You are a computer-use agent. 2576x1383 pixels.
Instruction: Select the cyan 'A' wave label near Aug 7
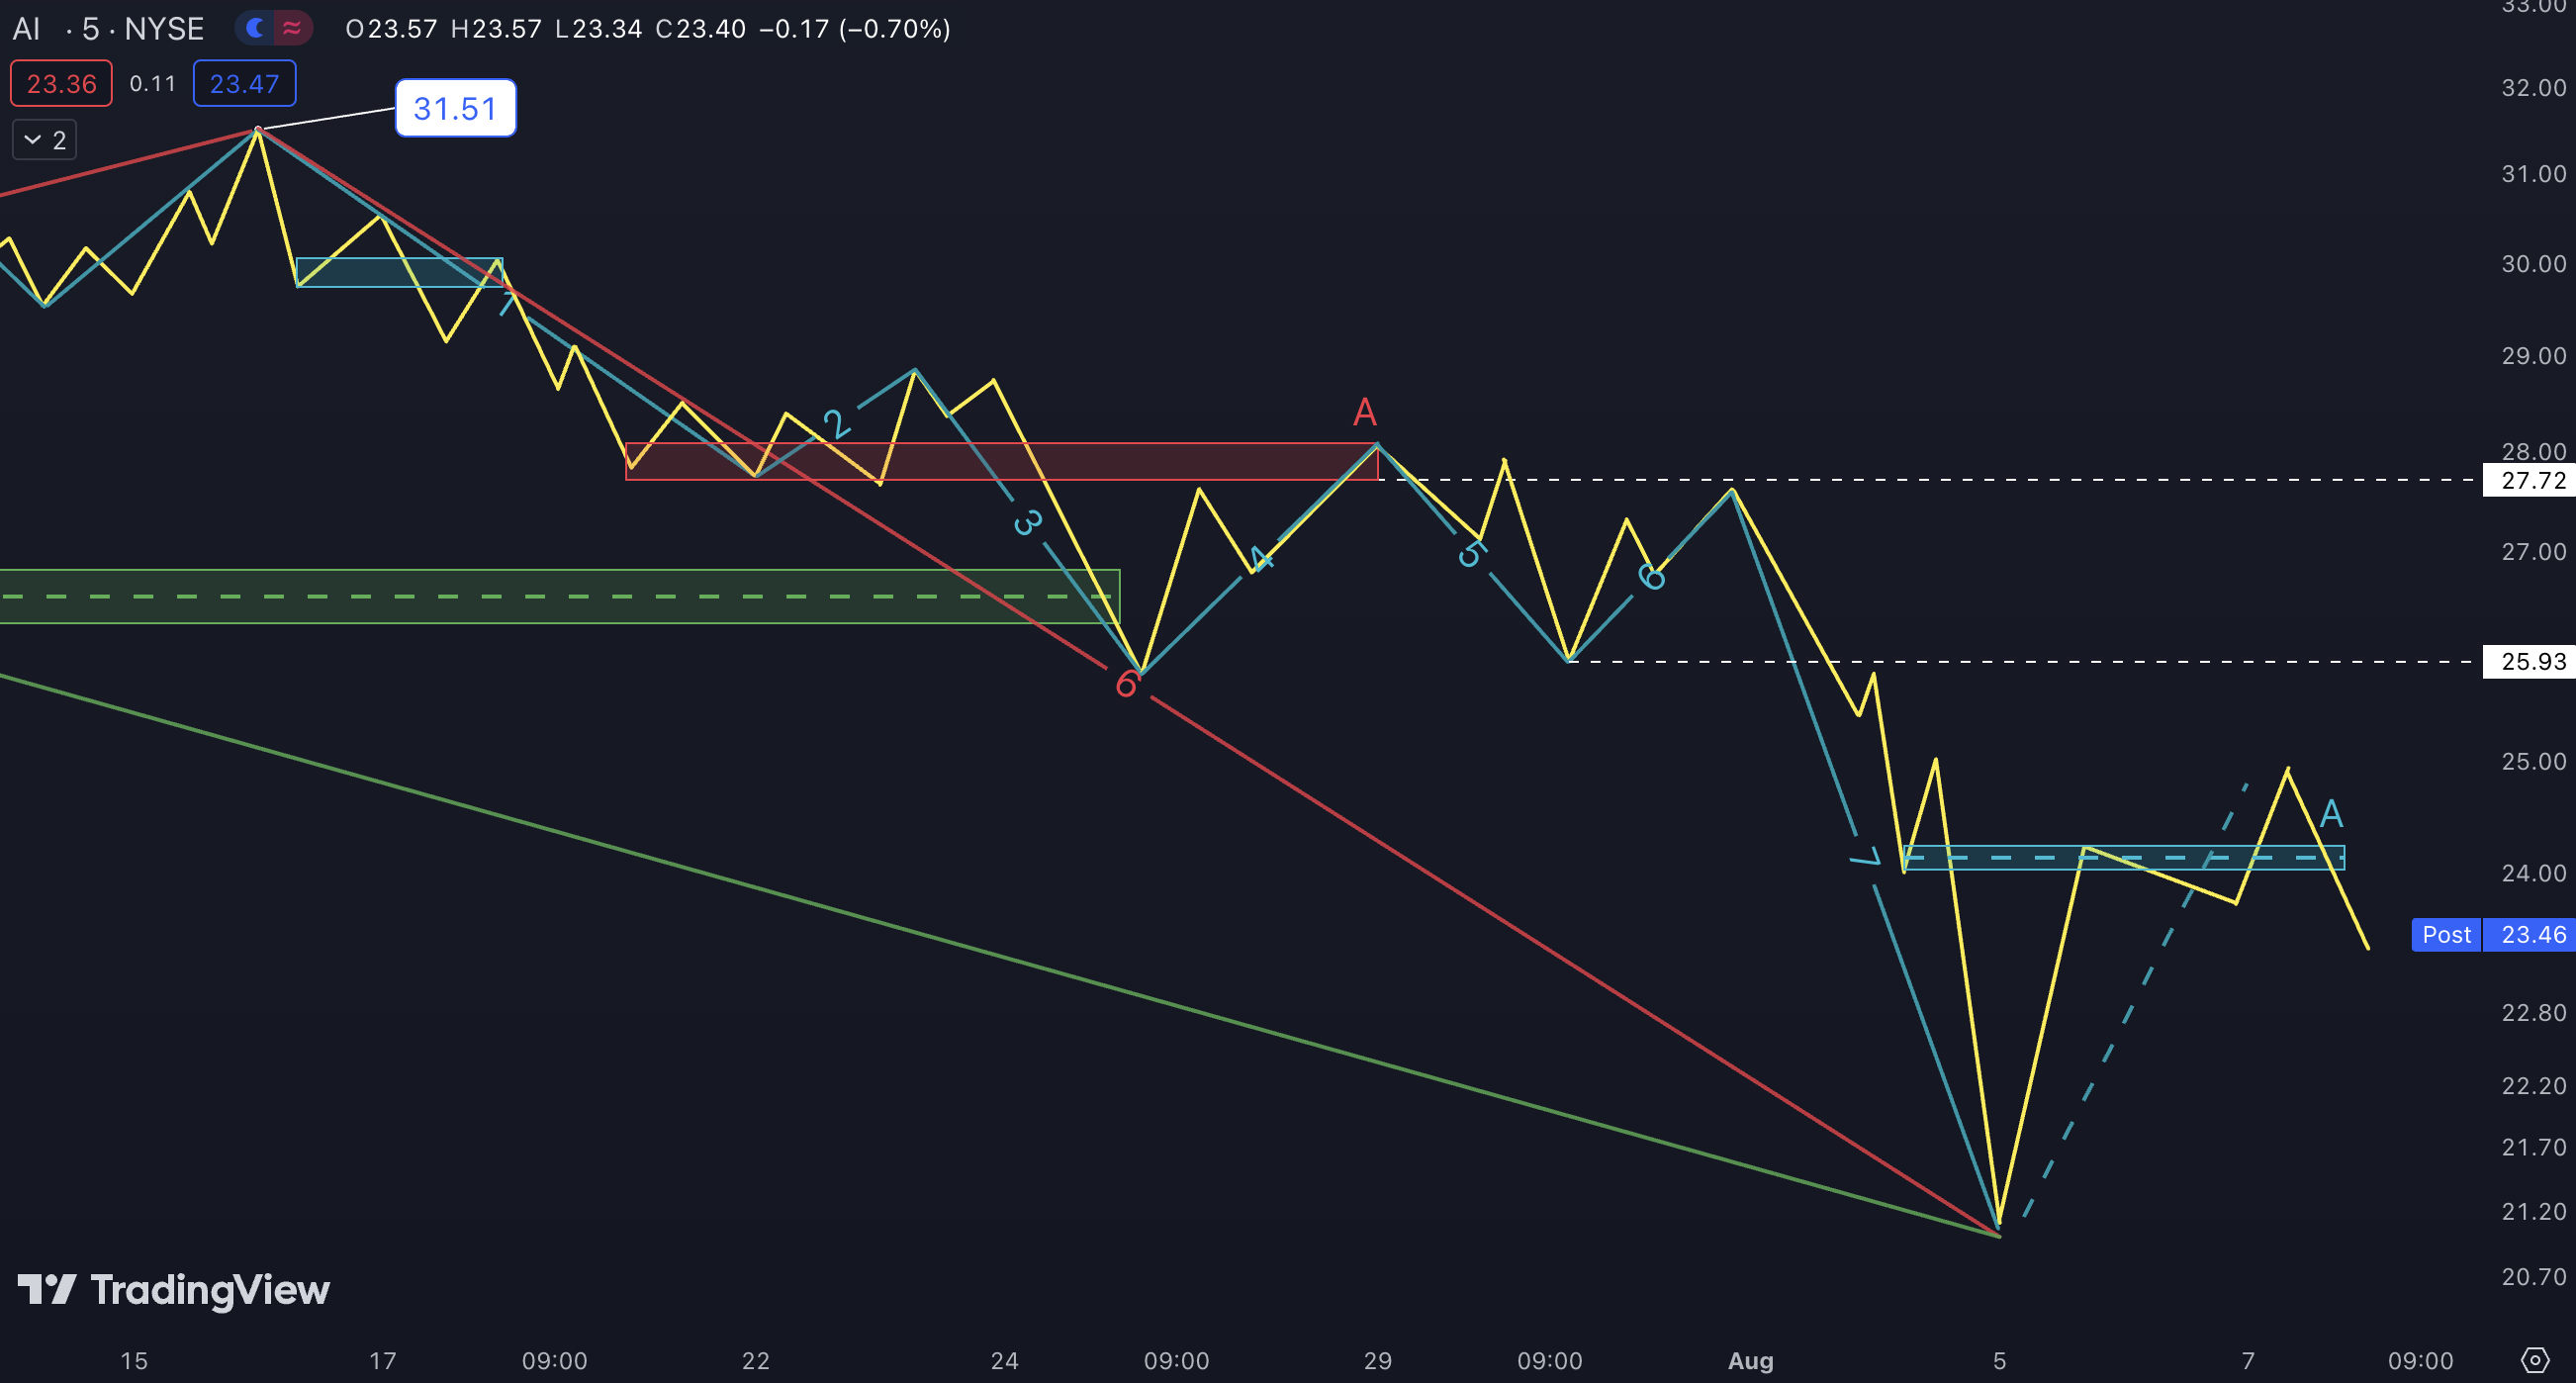(x=2331, y=814)
